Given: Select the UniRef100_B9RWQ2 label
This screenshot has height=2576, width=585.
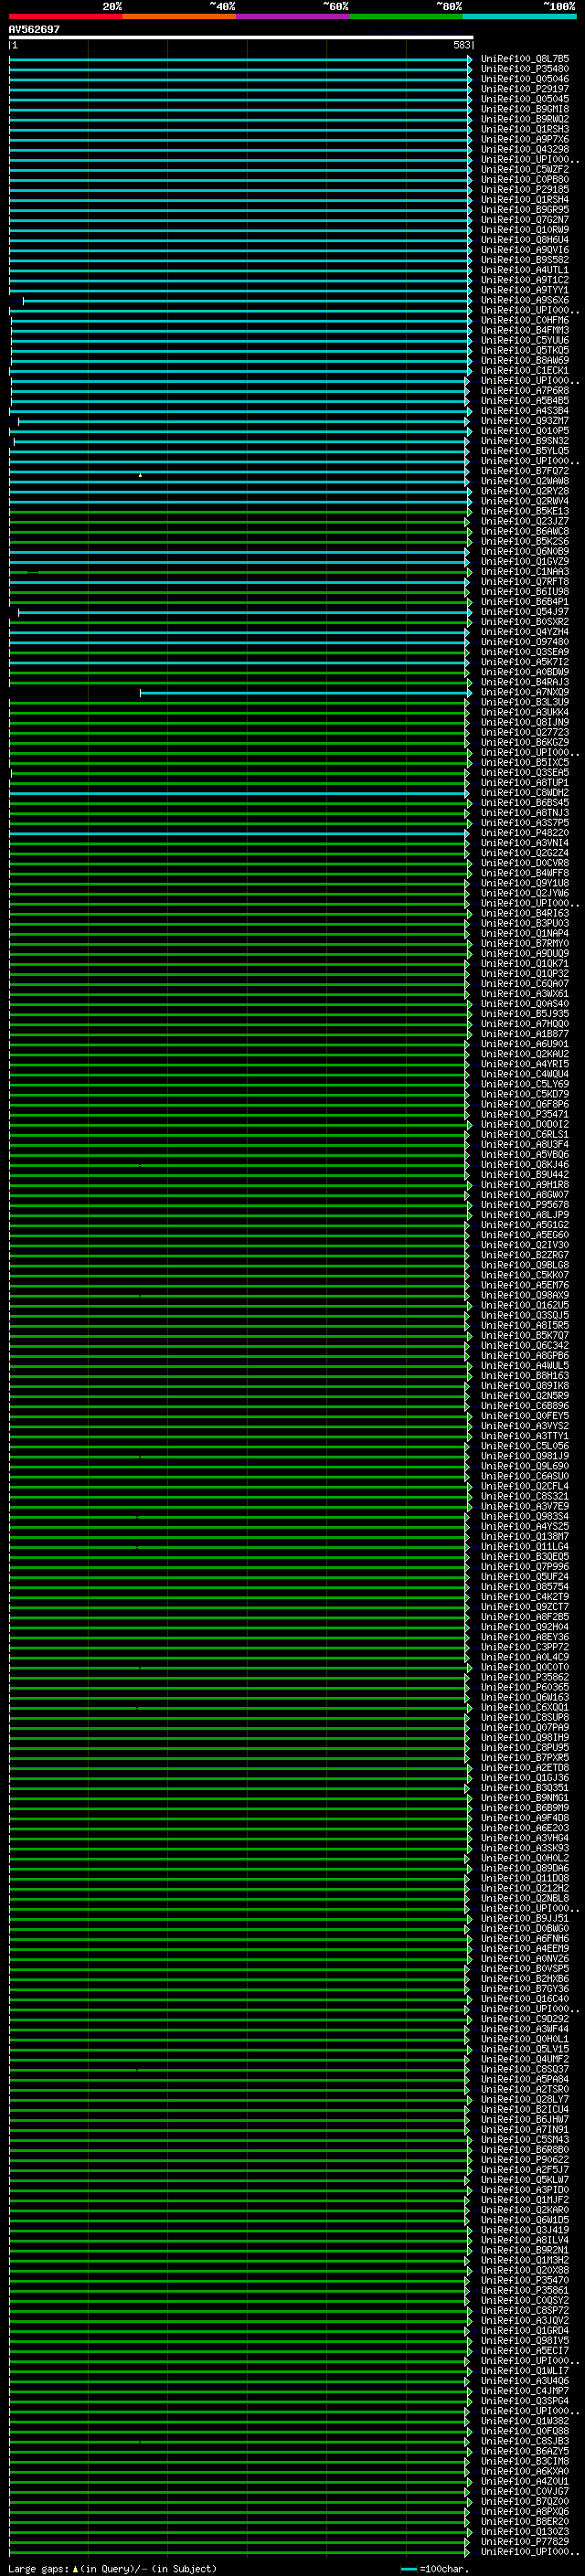Looking at the screenshot, I should [525, 119].
